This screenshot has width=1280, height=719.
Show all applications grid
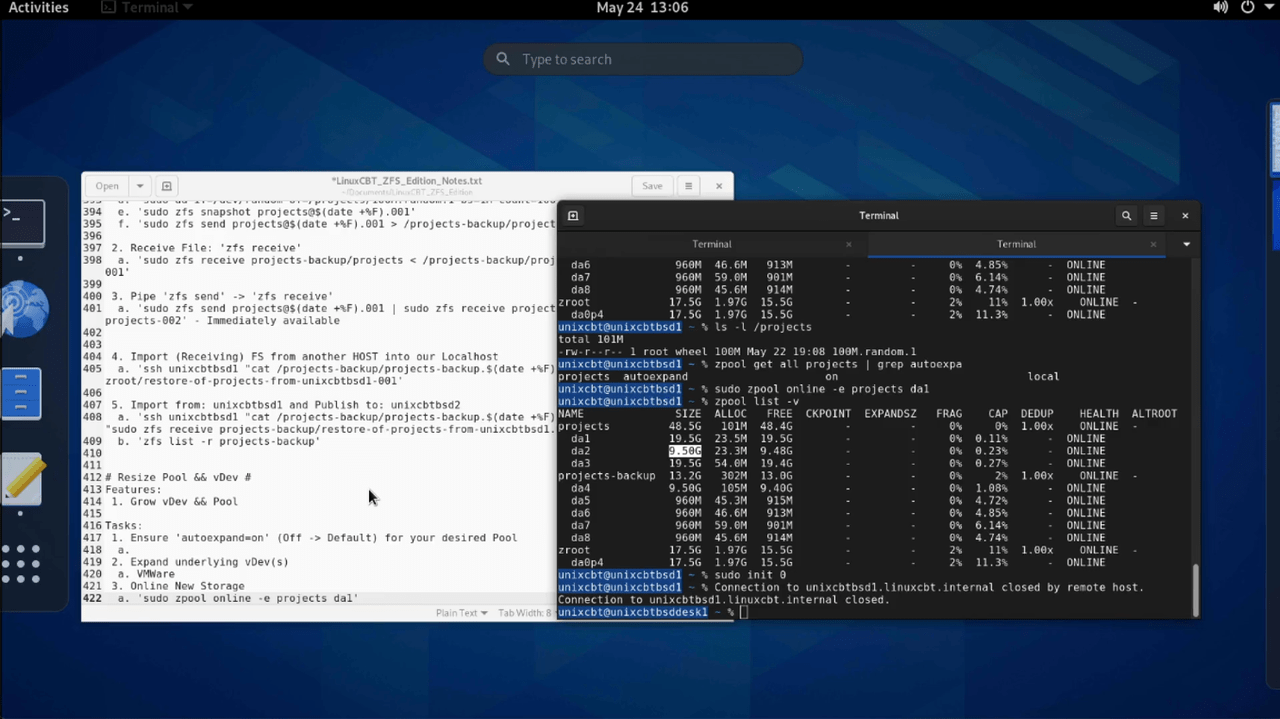(x=21, y=564)
